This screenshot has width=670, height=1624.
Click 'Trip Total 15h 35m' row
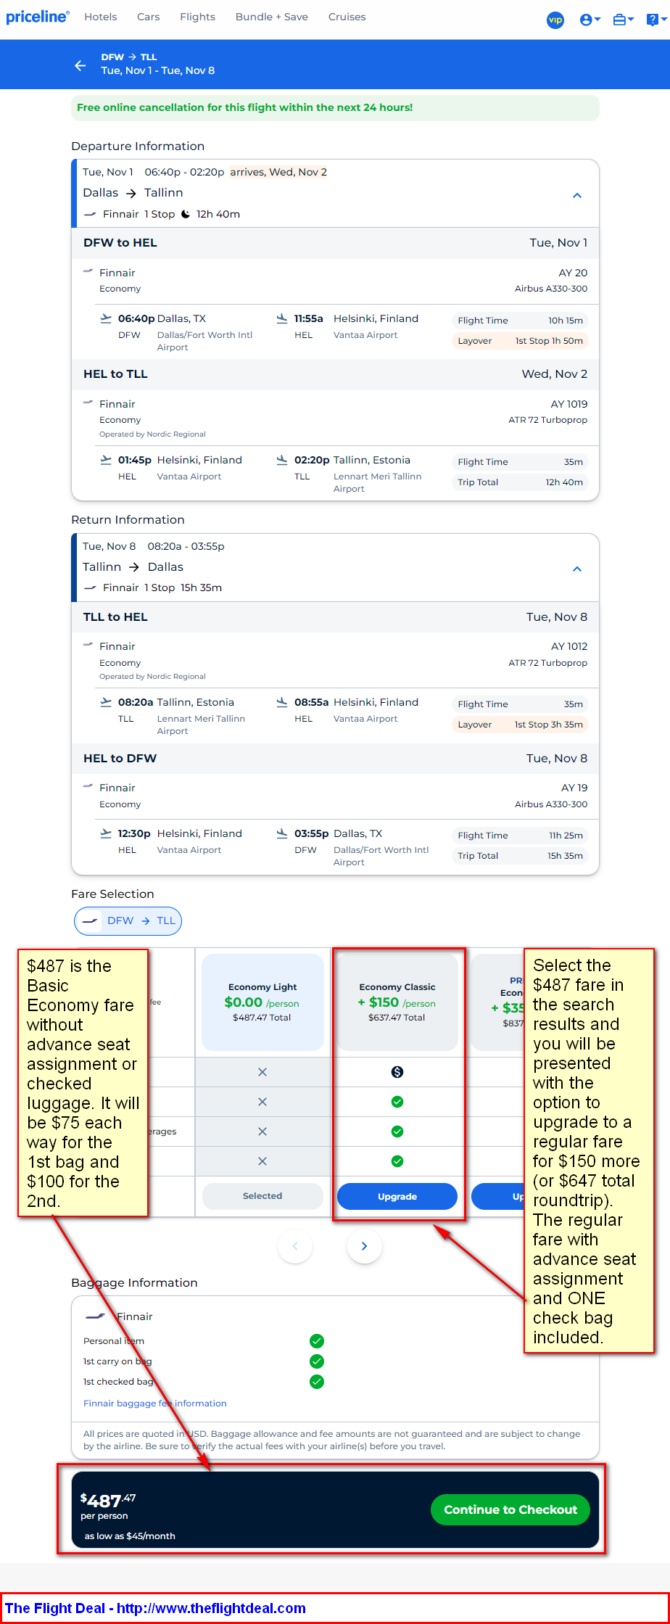520,856
